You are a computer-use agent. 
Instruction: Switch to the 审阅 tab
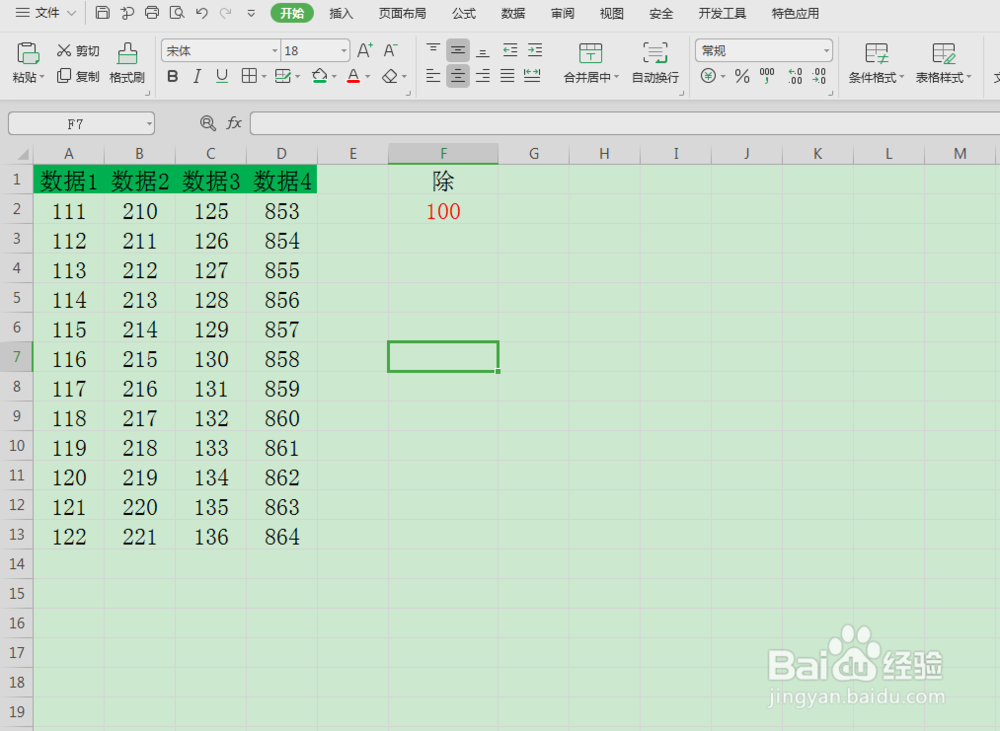tap(562, 13)
